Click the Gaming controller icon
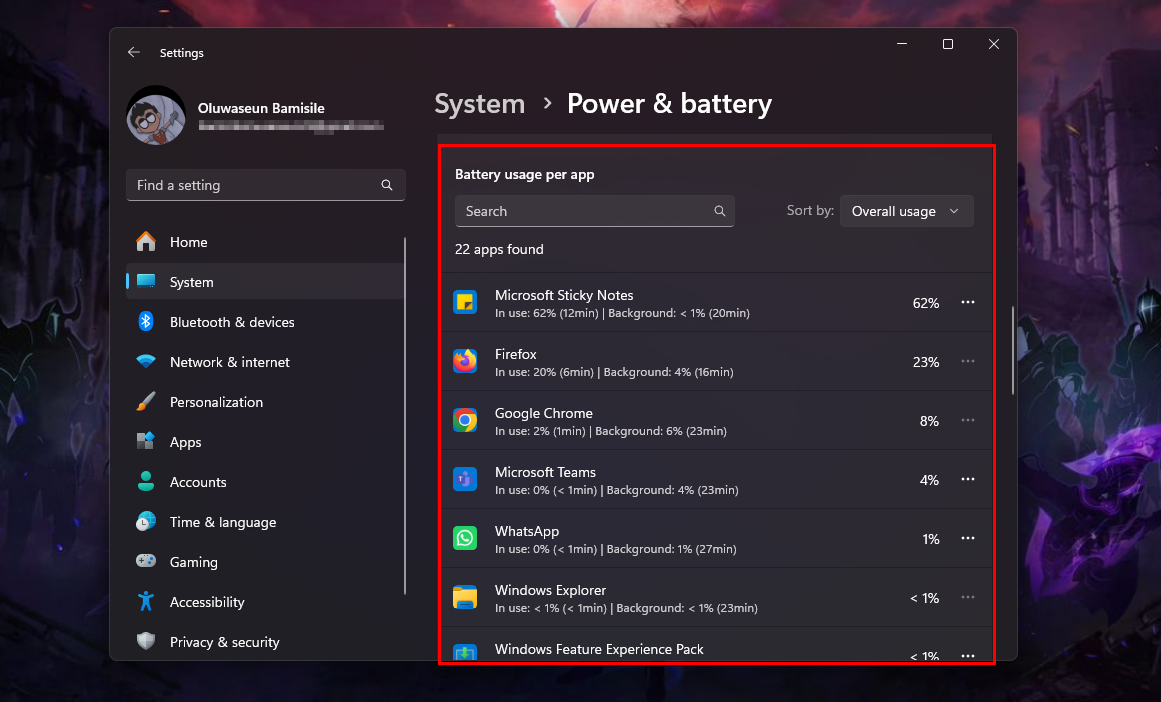Screen dimensions: 1161x702 [x=146, y=561]
